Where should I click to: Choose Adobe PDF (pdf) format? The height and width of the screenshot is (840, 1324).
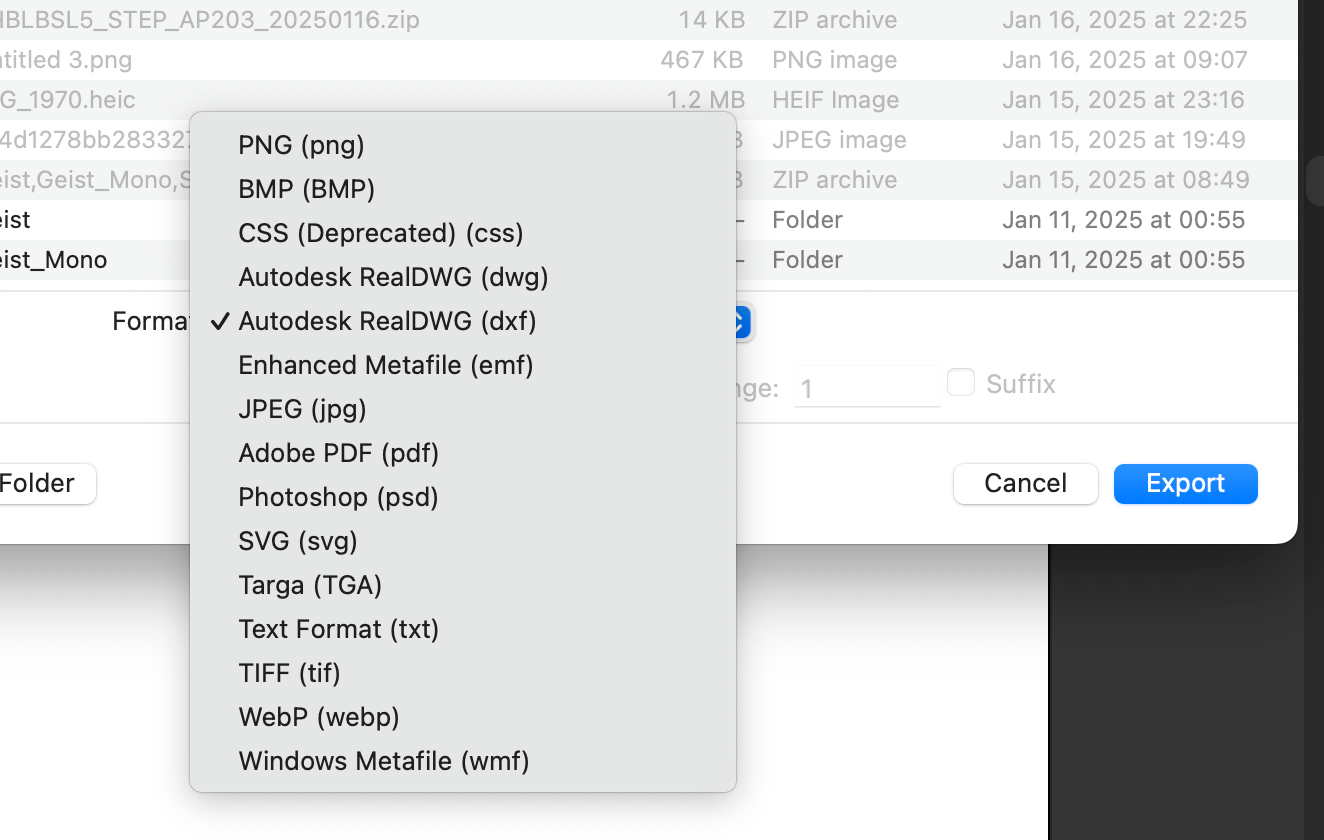338,453
